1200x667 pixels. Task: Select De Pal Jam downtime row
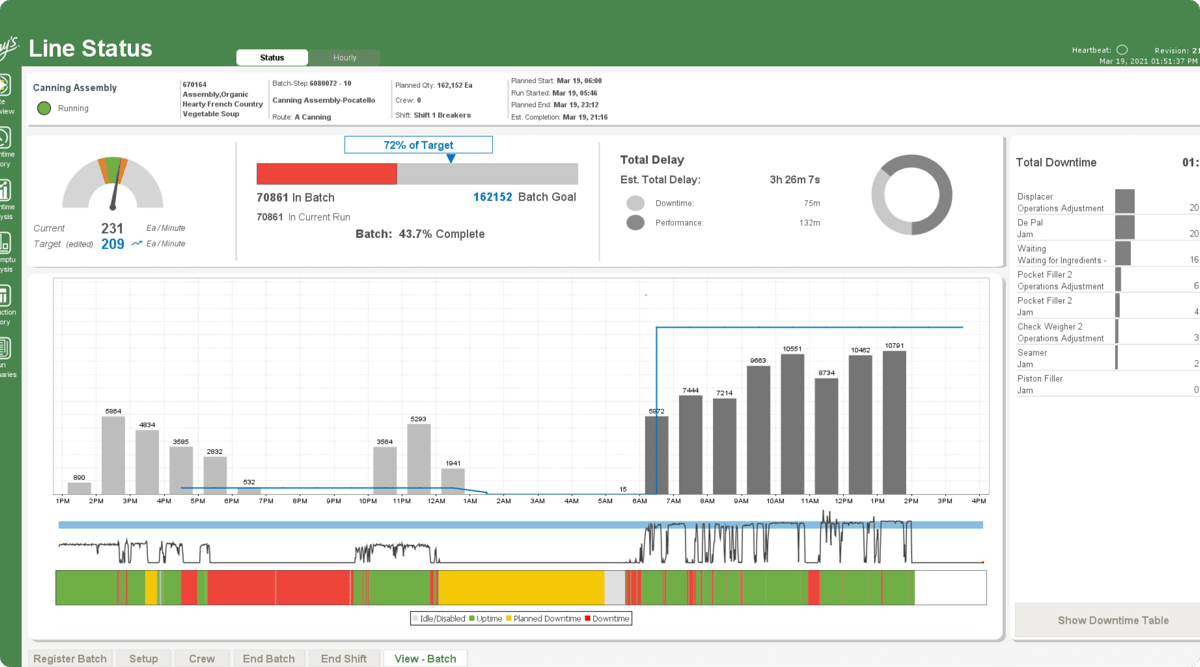(x=1108, y=228)
